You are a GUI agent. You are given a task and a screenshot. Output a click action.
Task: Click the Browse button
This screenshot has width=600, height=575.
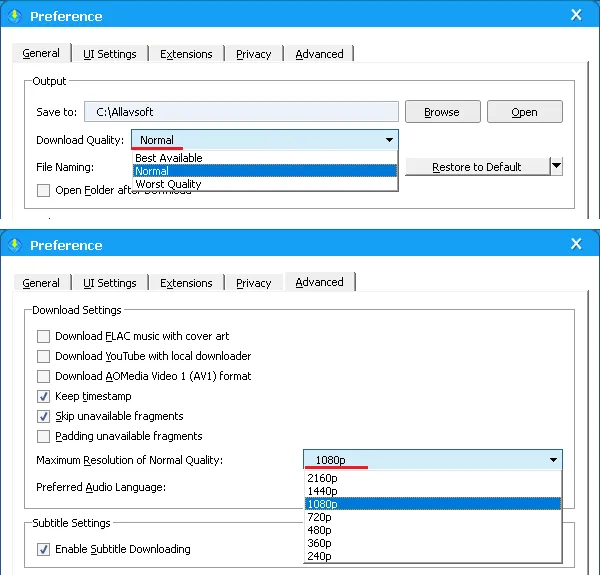pyautogui.click(x=441, y=112)
